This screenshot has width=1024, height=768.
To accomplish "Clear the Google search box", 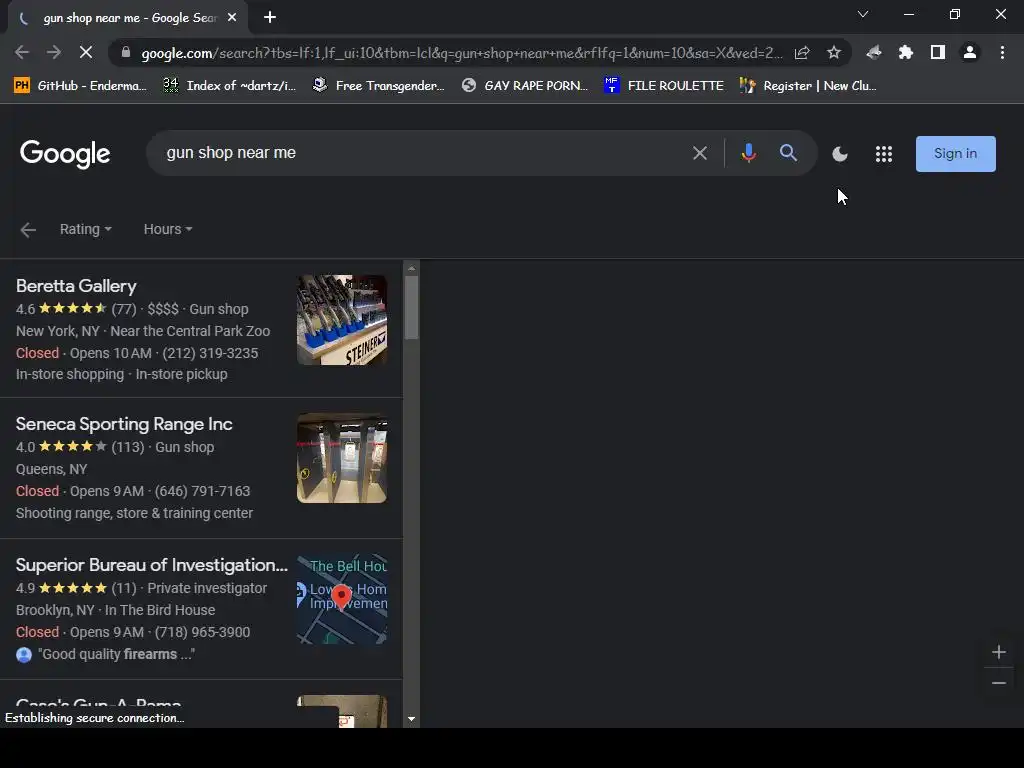I will point(699,153).
